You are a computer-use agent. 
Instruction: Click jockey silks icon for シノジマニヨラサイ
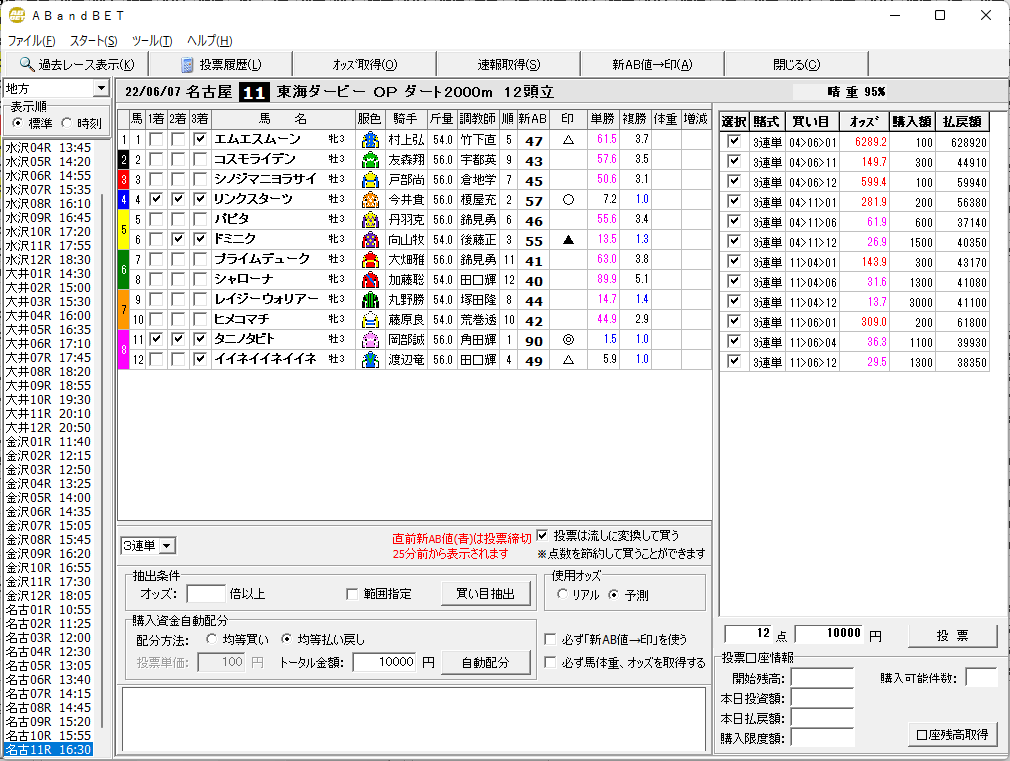[370, 179]
